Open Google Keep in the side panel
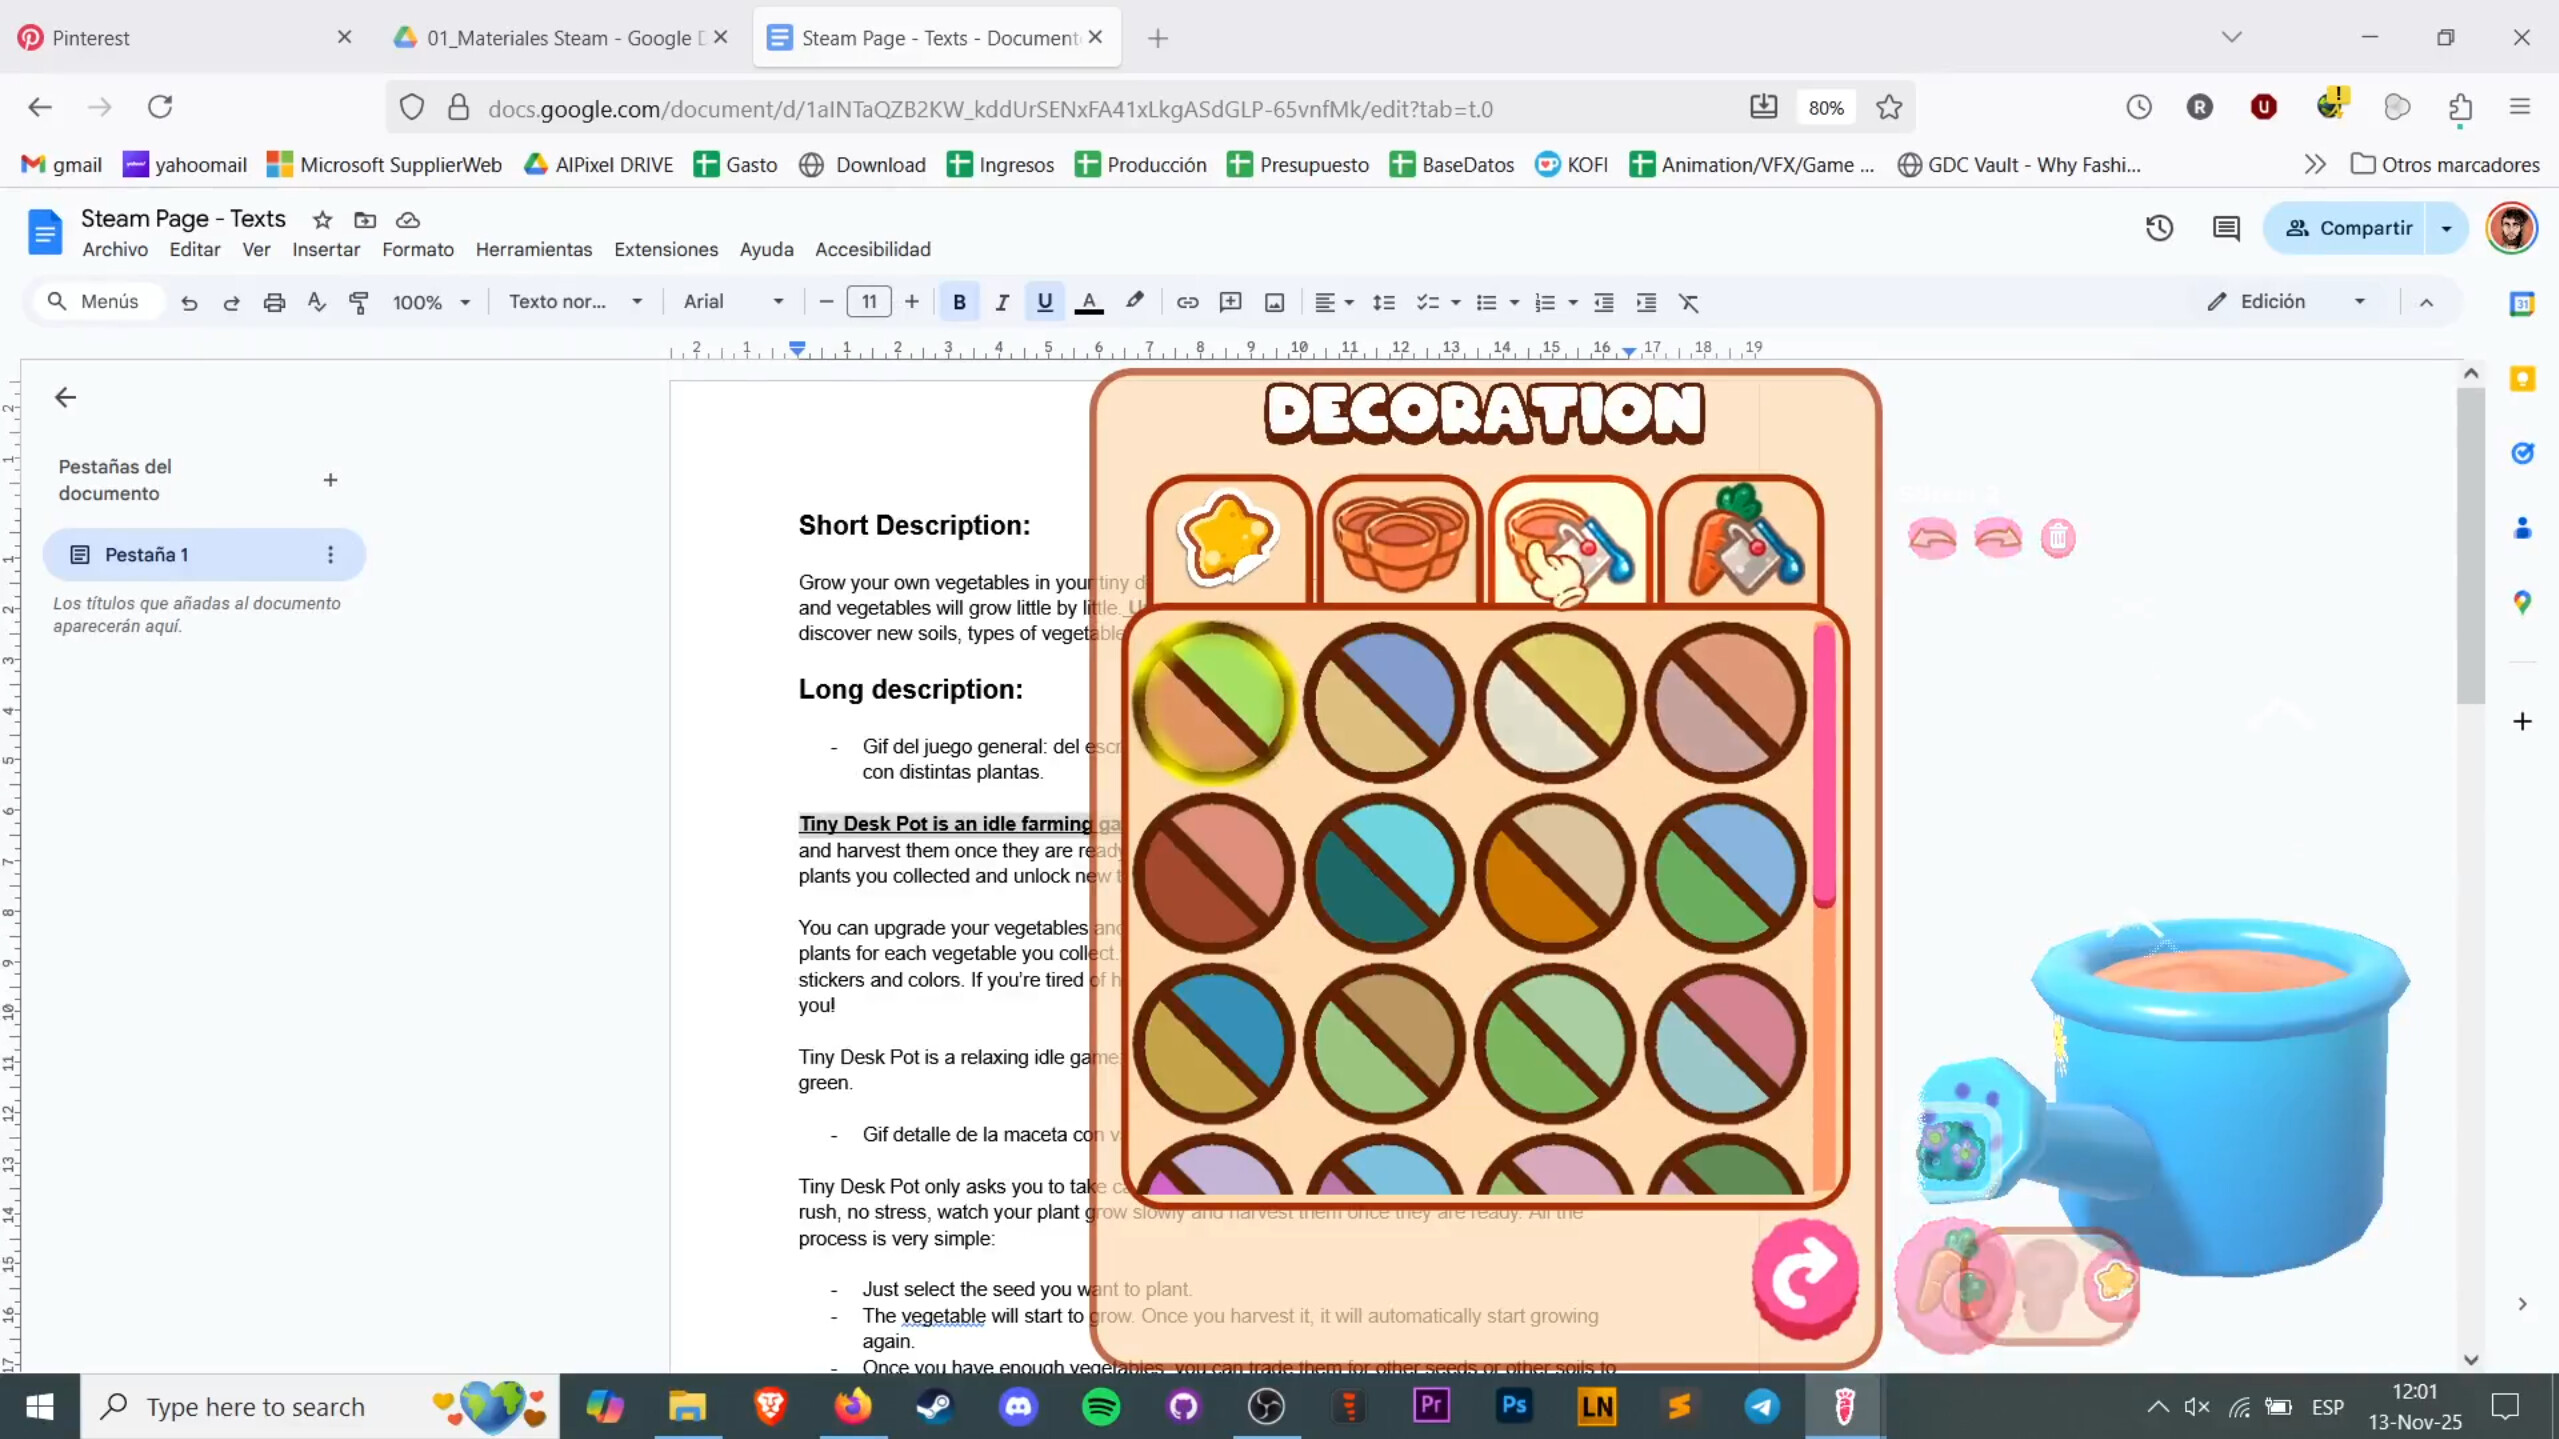The height and width of the screenshot is (1439, 2559). pos(2522,379)
